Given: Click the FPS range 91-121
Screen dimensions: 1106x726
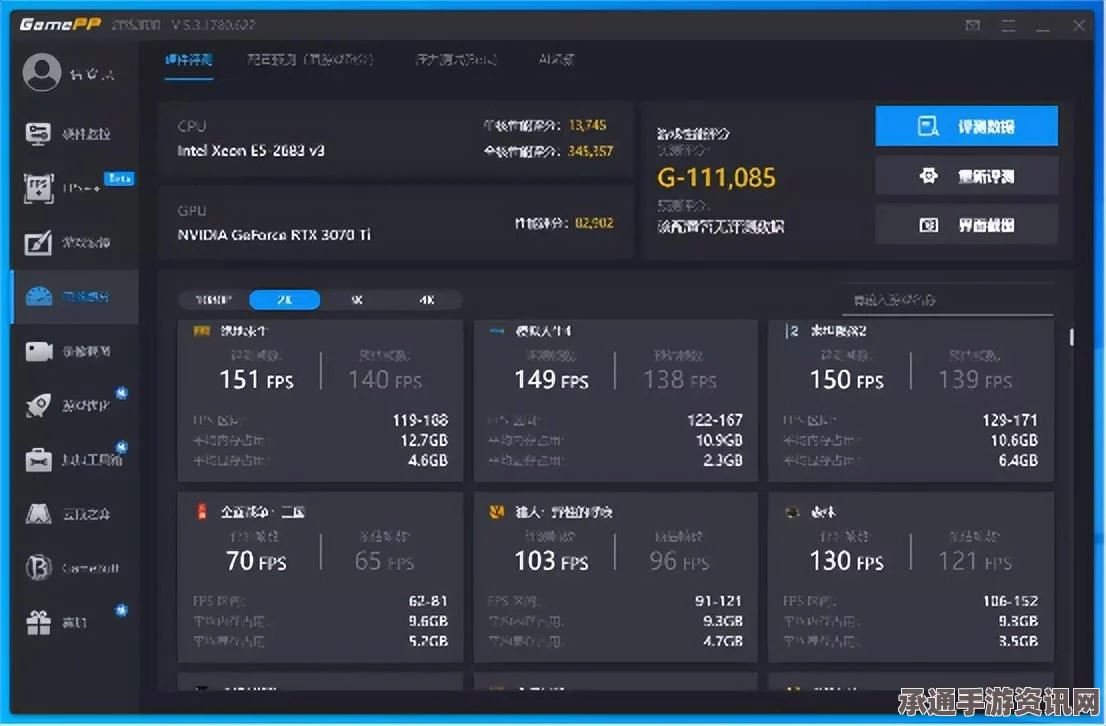Looking at the screenshot, I should coord(718,601).
